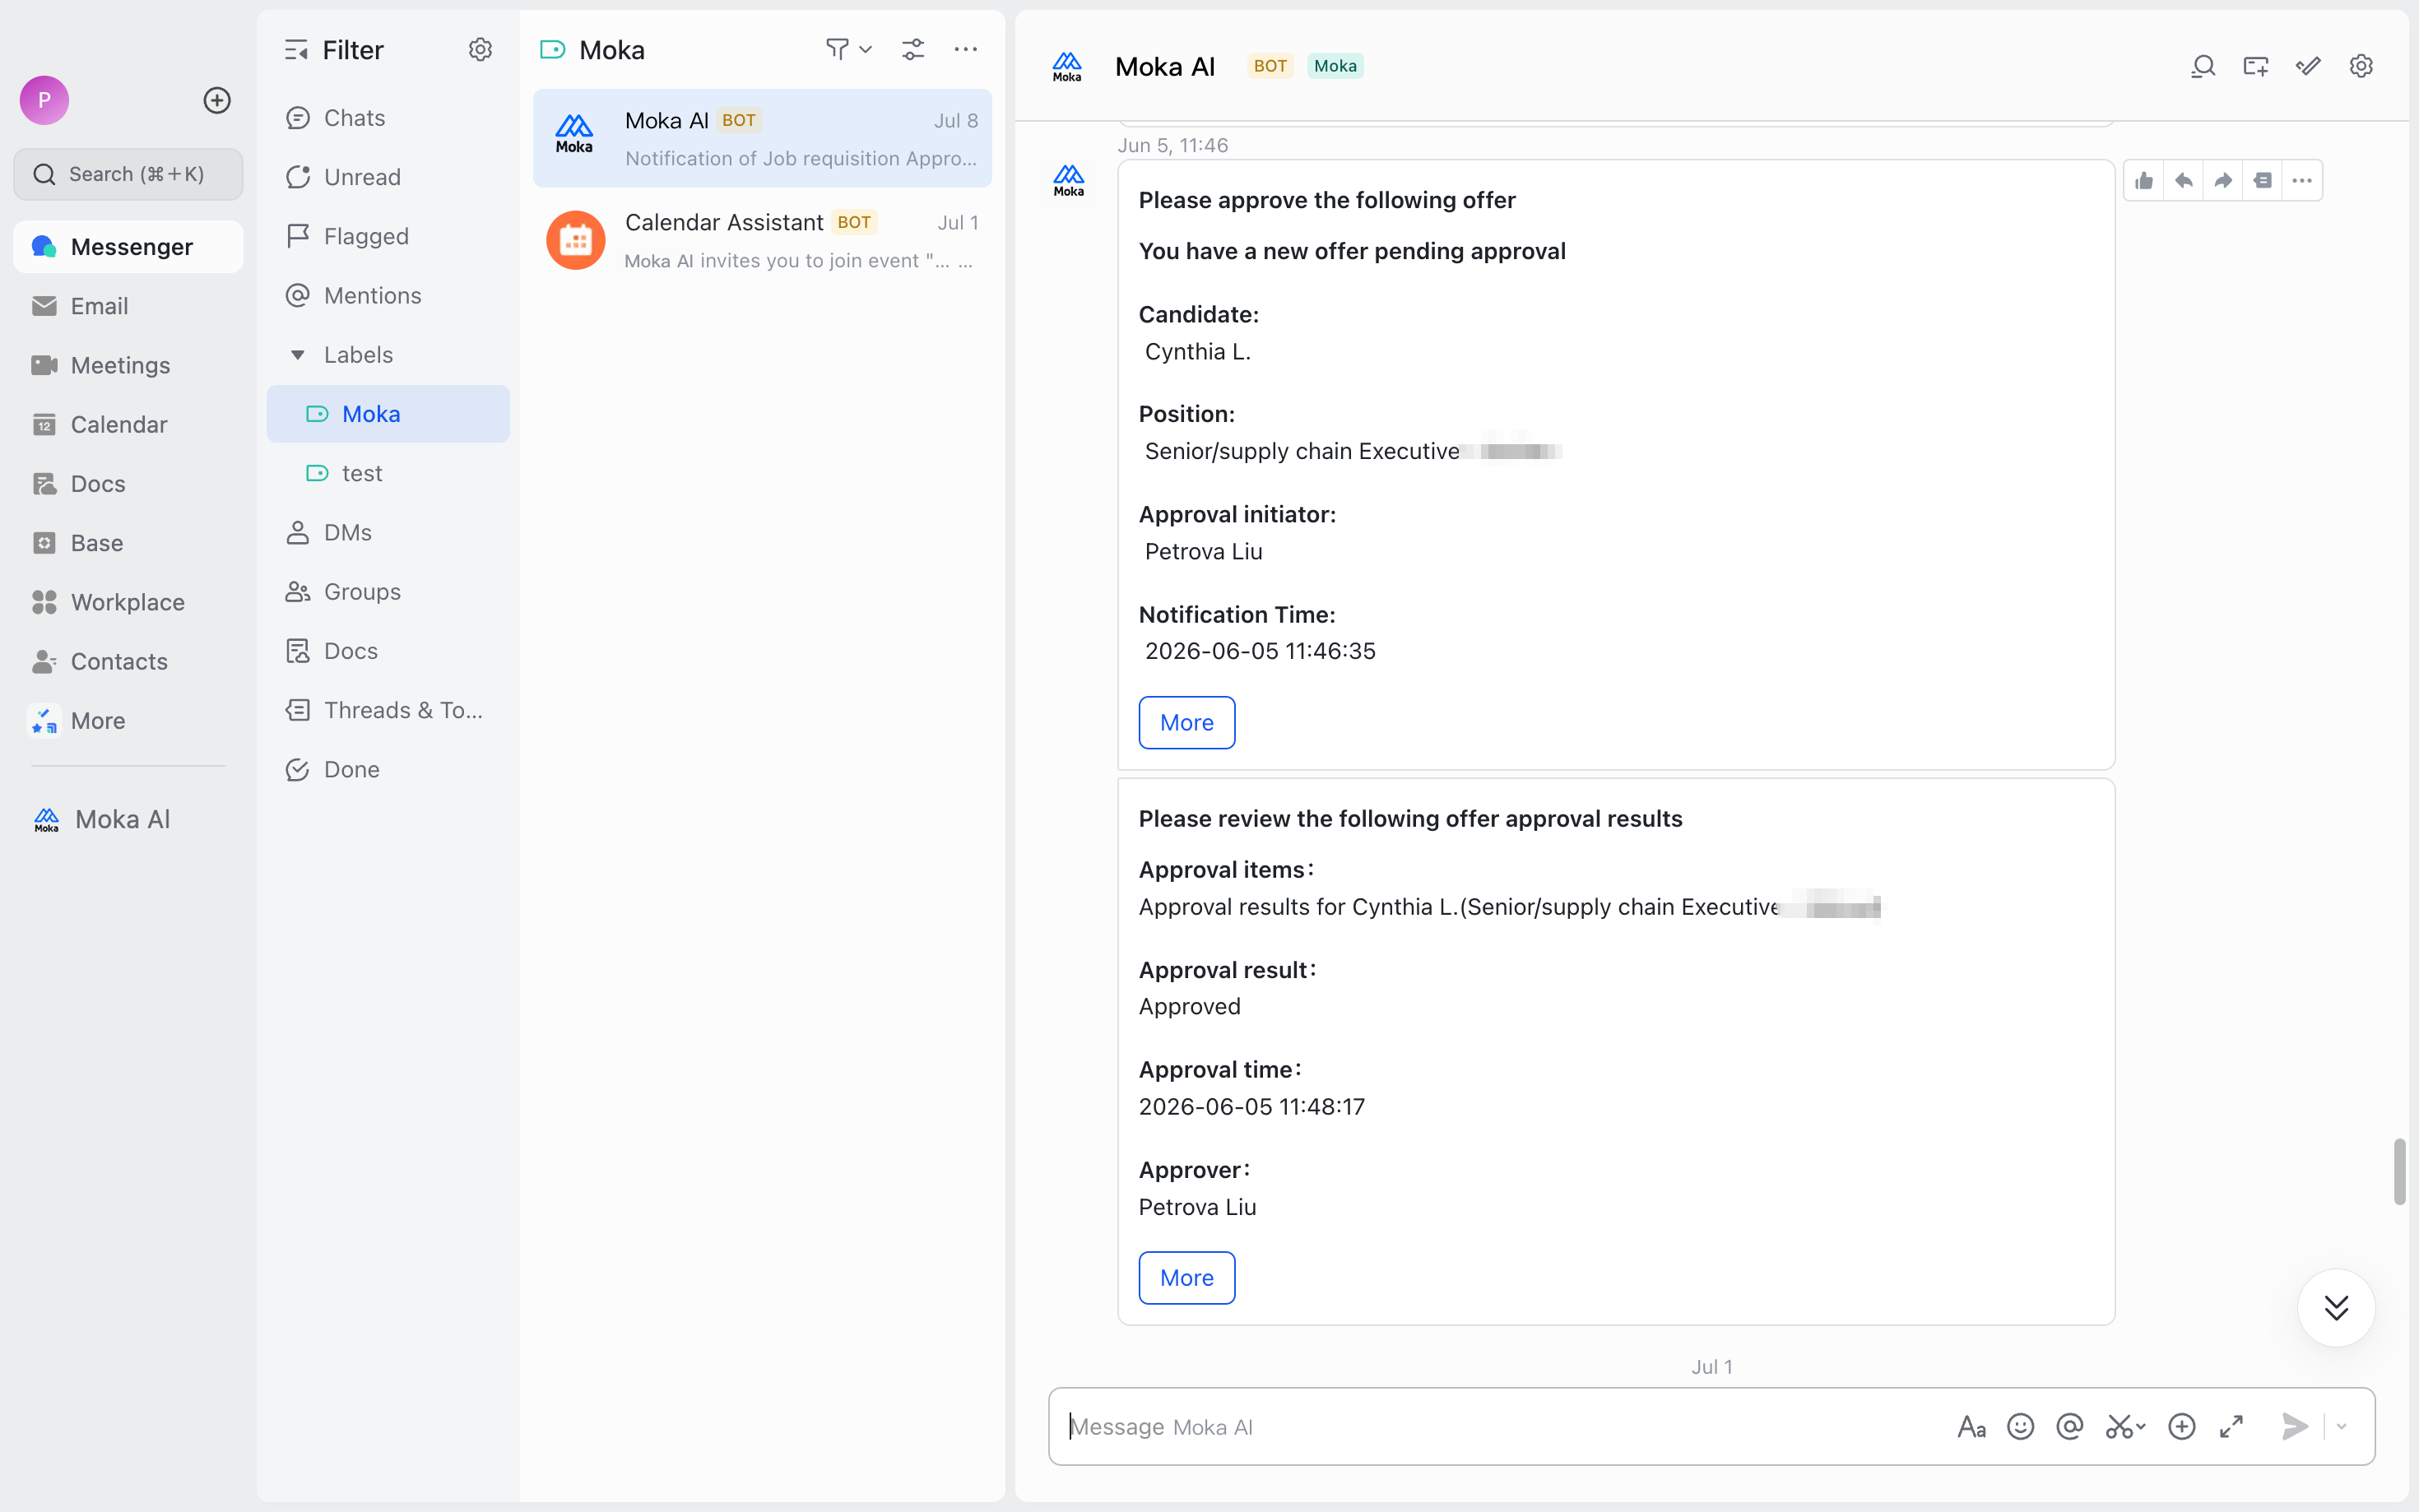Search in the Moka AI chat

2203,66
